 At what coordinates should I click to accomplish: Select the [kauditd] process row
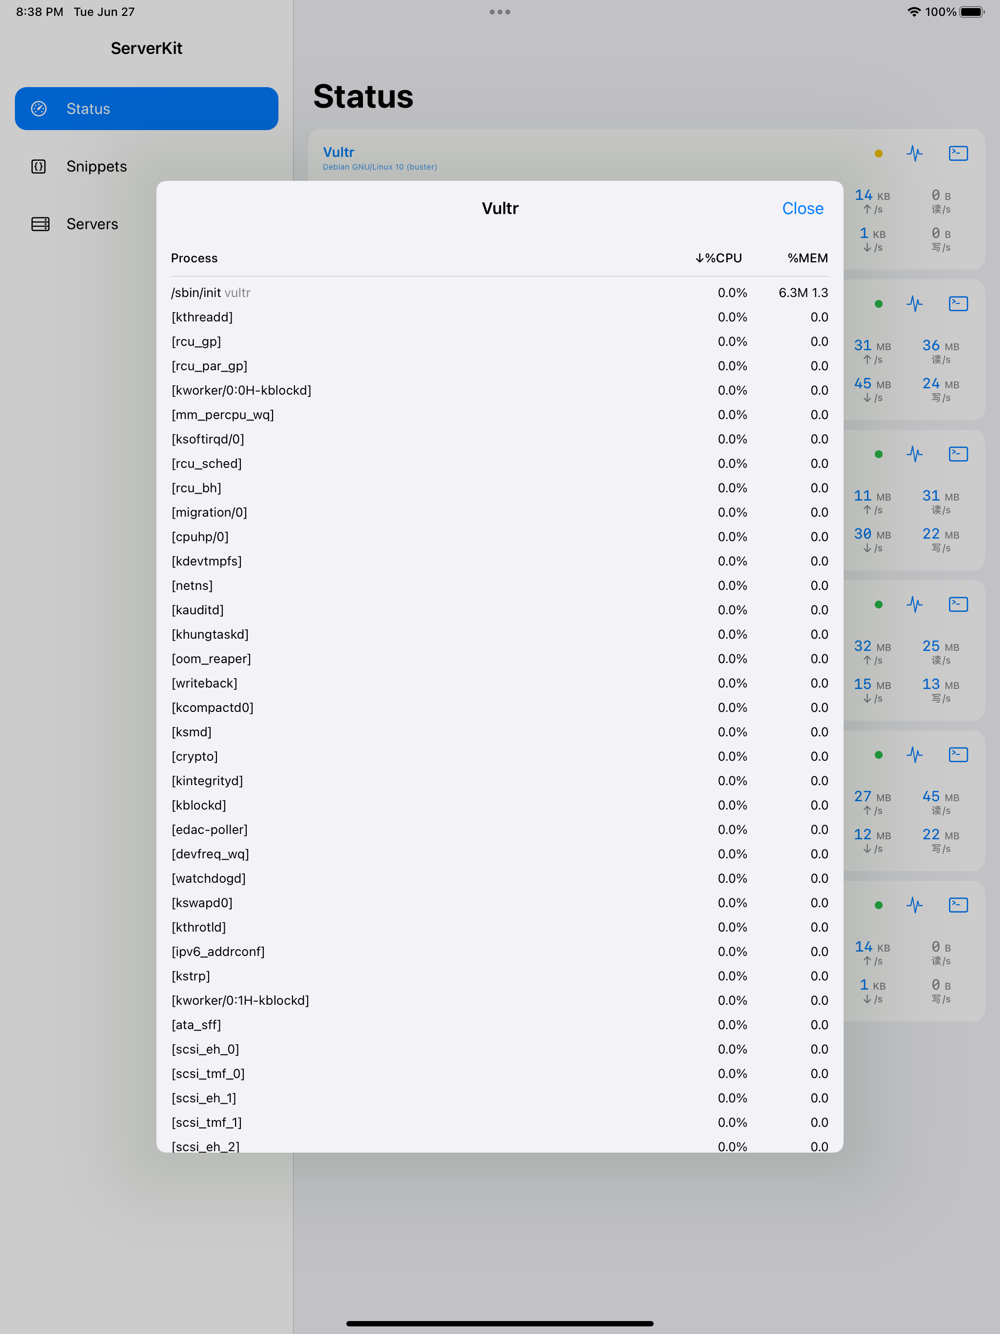coord(500,610)
